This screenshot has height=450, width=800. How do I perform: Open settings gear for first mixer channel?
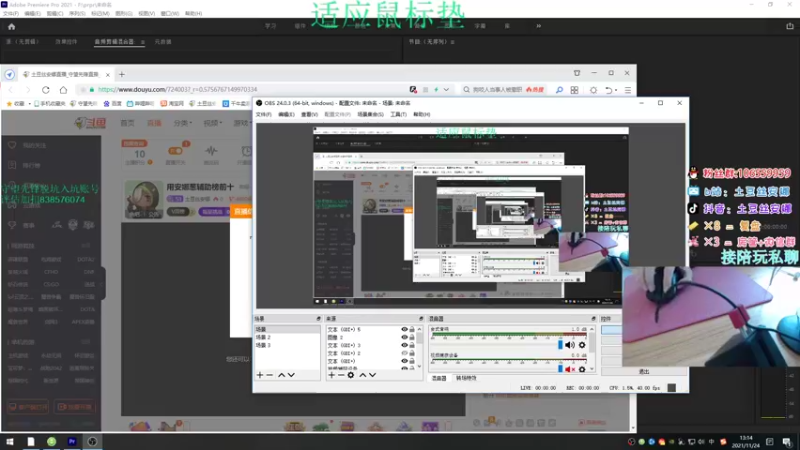pos(582,345)
